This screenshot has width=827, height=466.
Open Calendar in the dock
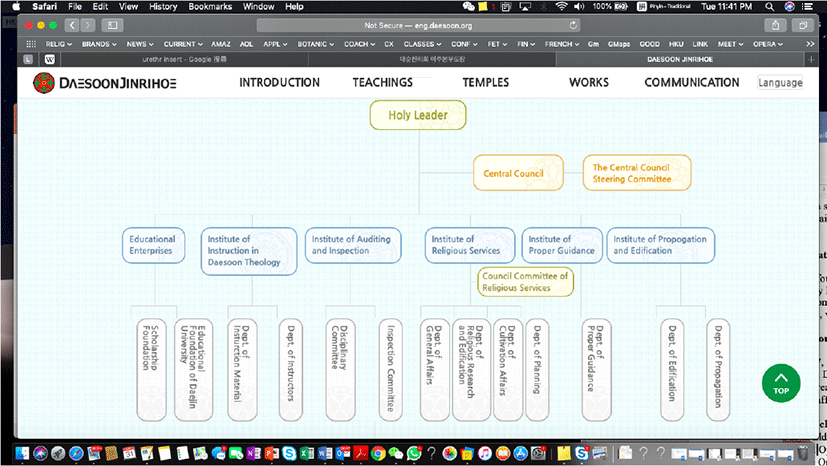coord(129,453)
